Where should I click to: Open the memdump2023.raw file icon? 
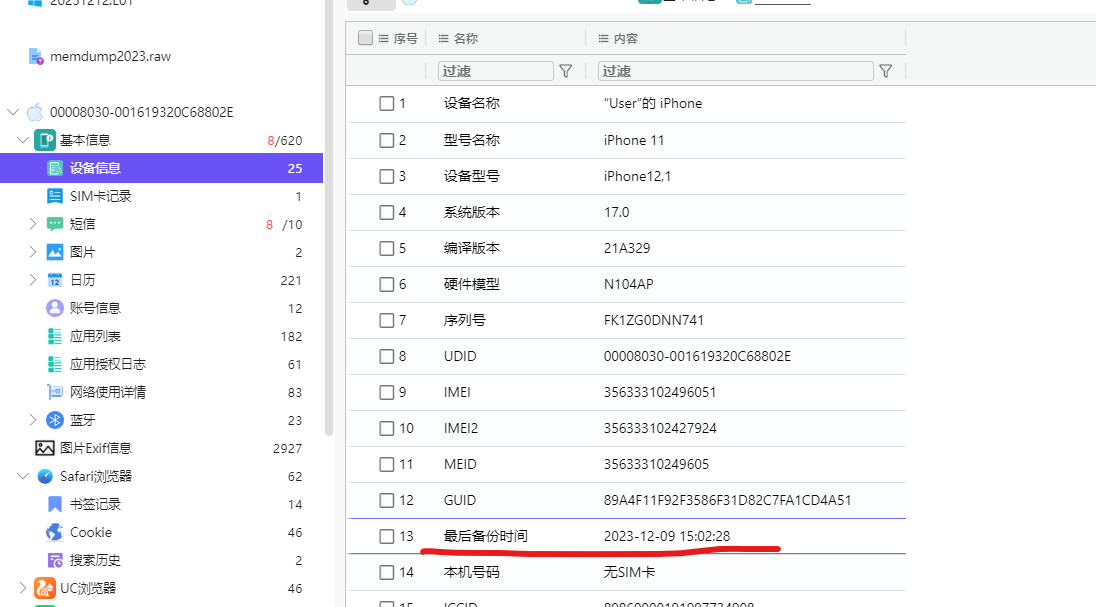click(35, 56)
